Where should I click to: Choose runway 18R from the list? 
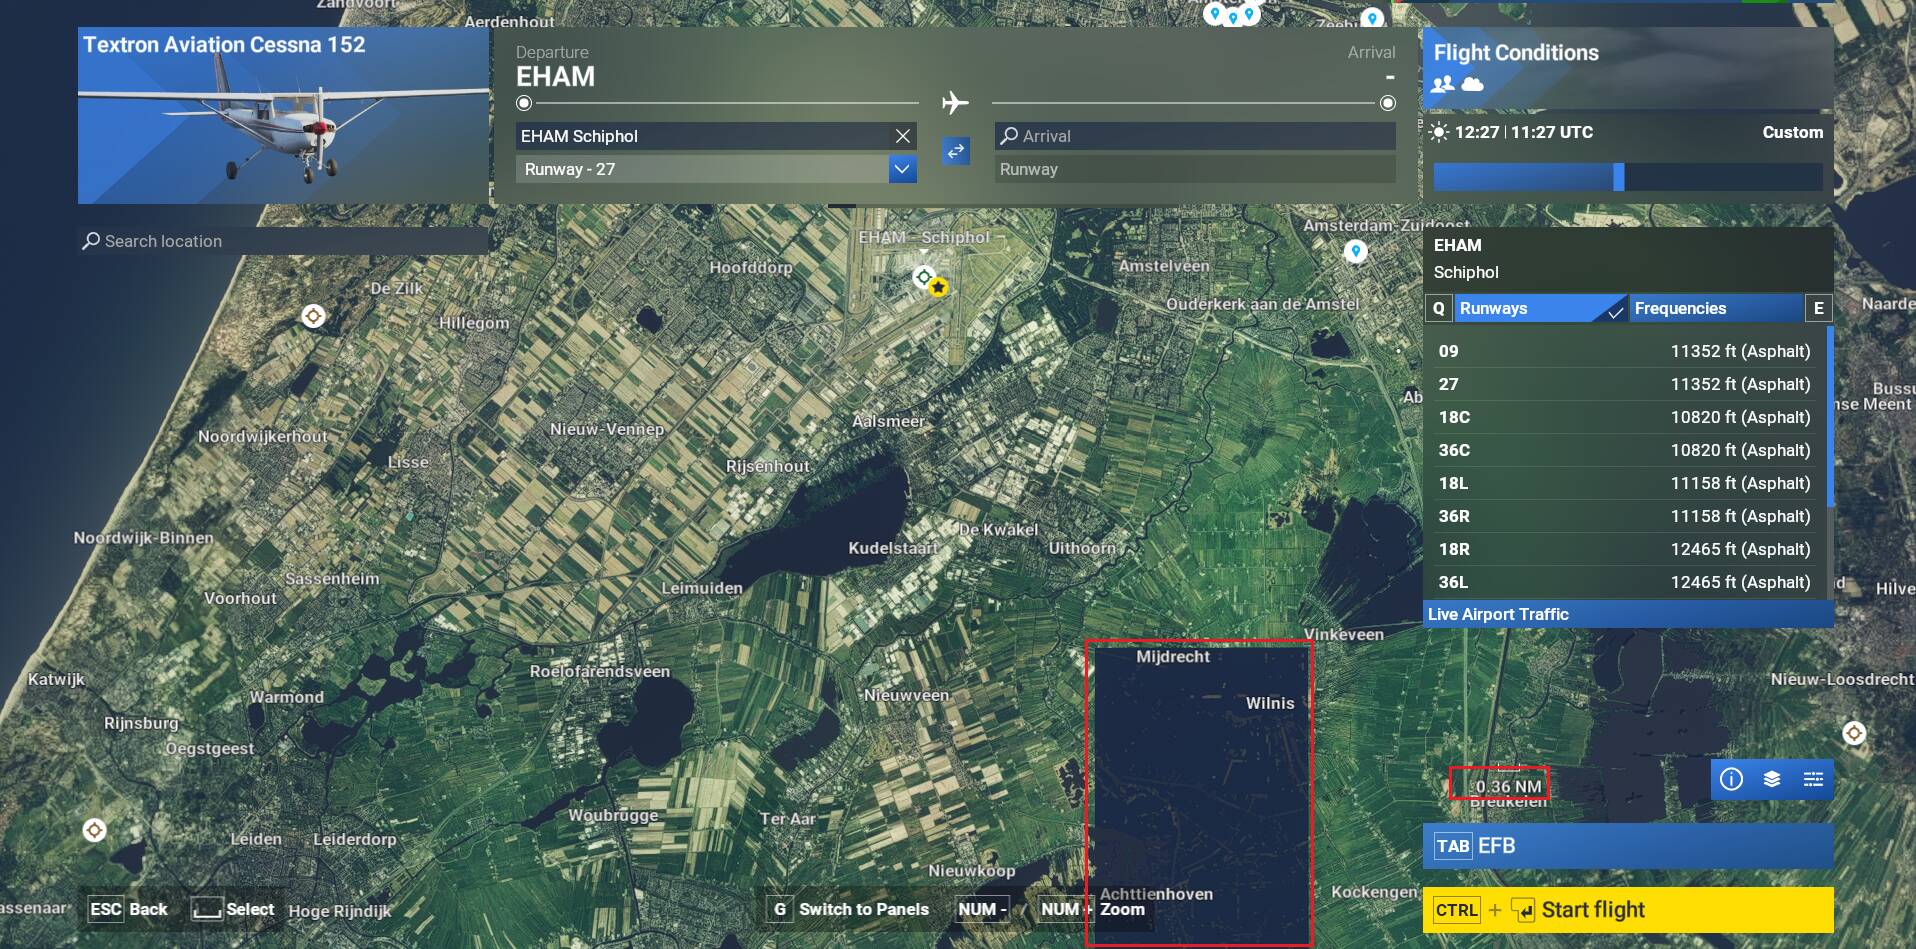[1624, 549]
